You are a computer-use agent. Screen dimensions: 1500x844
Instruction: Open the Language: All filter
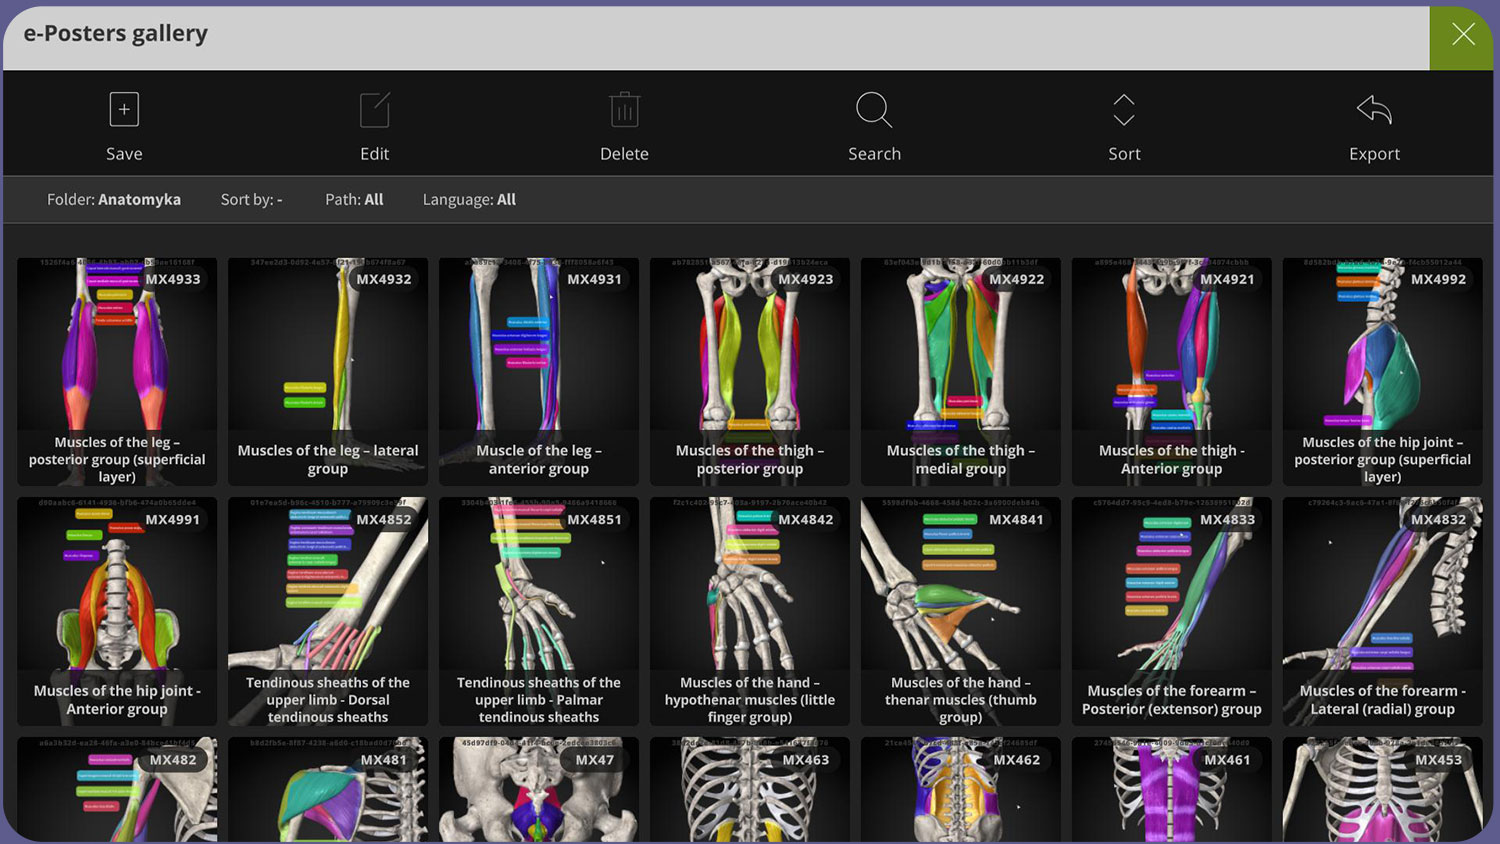click(469, 199)
